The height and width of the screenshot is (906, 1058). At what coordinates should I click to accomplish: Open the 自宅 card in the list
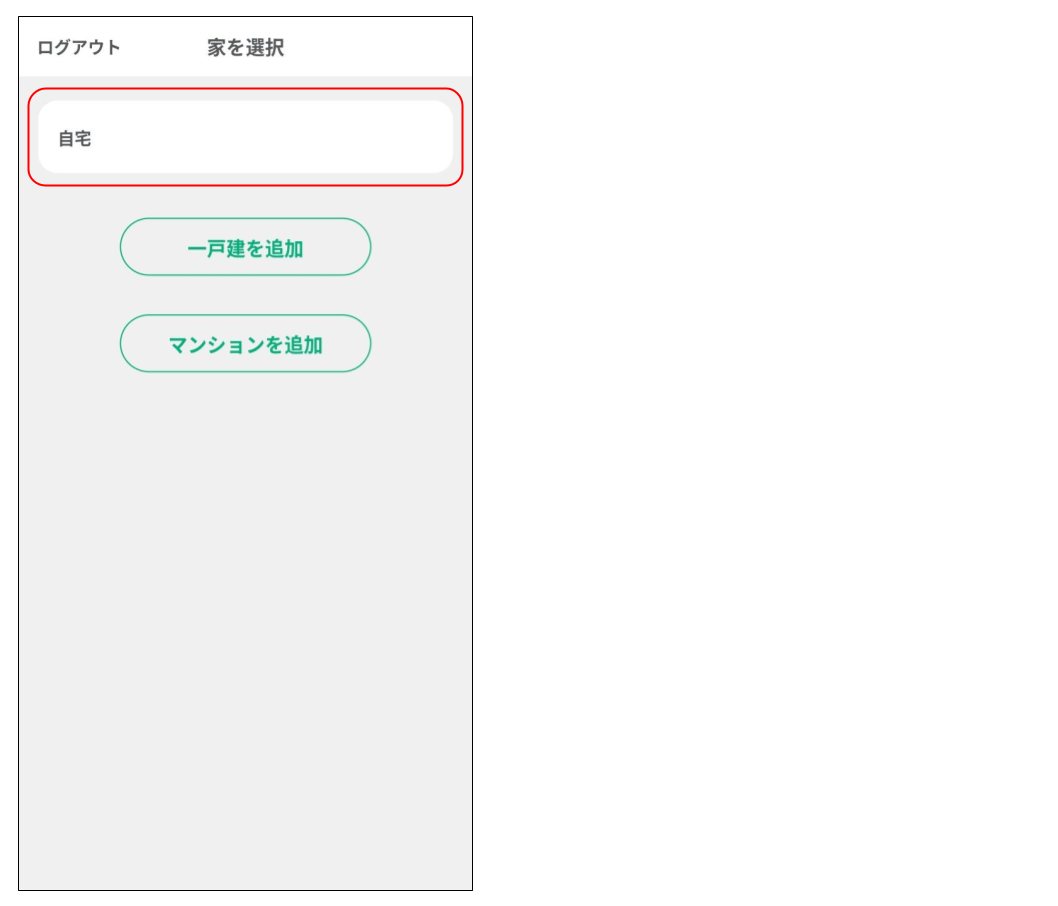pos(245,138)
